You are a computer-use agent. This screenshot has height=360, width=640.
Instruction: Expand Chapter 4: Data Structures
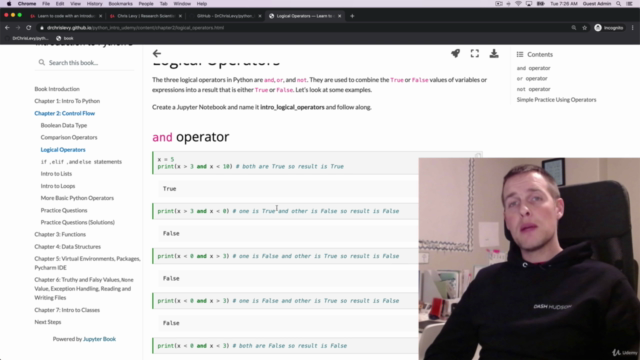click(x=67, y=247)
